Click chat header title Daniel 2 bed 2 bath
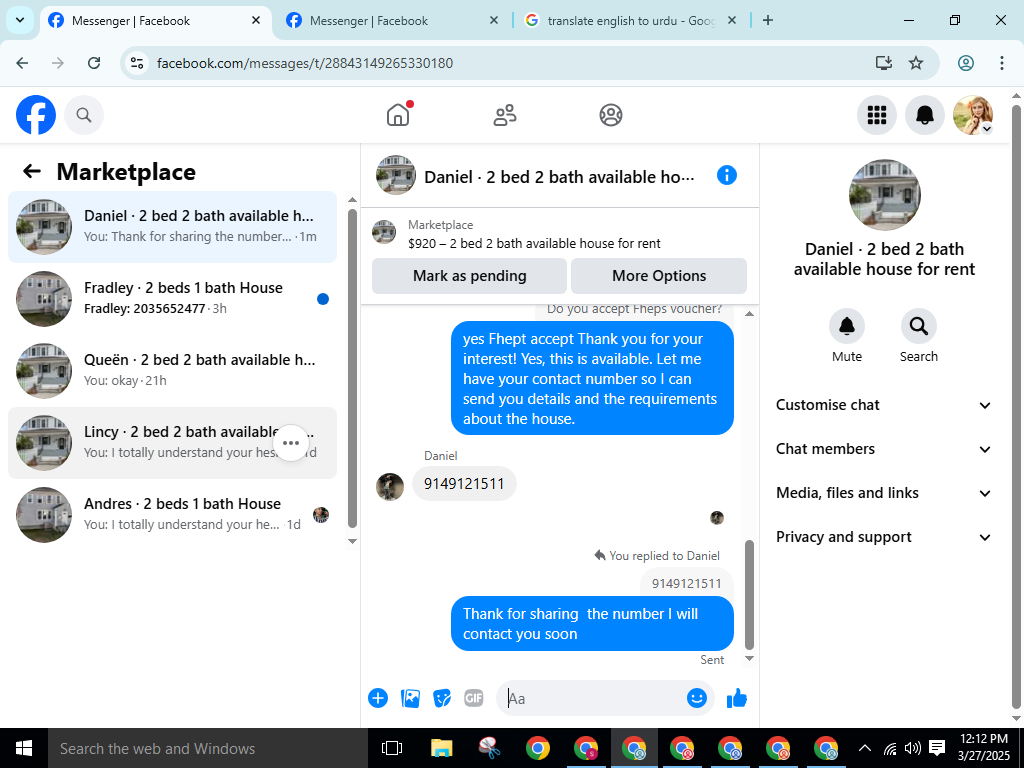This screenshot has height=768, width=1024. click(x=559, y=177)
